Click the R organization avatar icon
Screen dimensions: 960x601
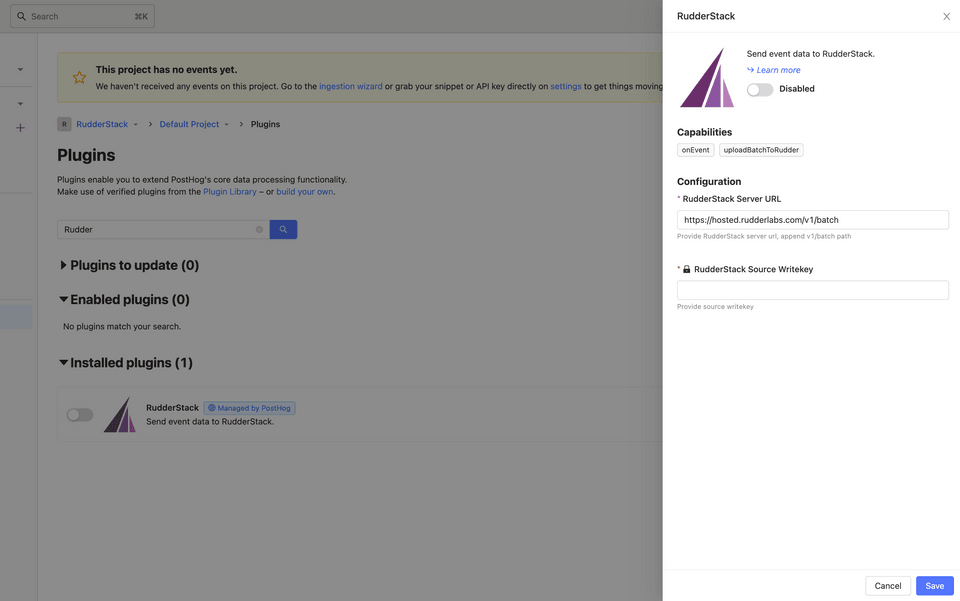tap(64, 124)
